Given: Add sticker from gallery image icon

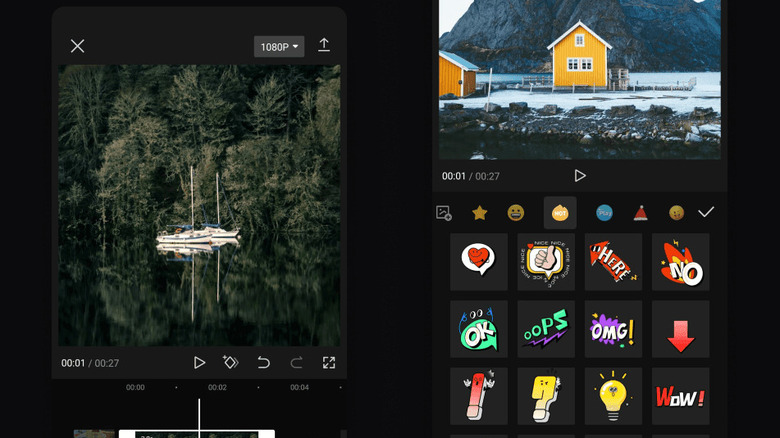Looking at the screenshot, I should [444, 213].
